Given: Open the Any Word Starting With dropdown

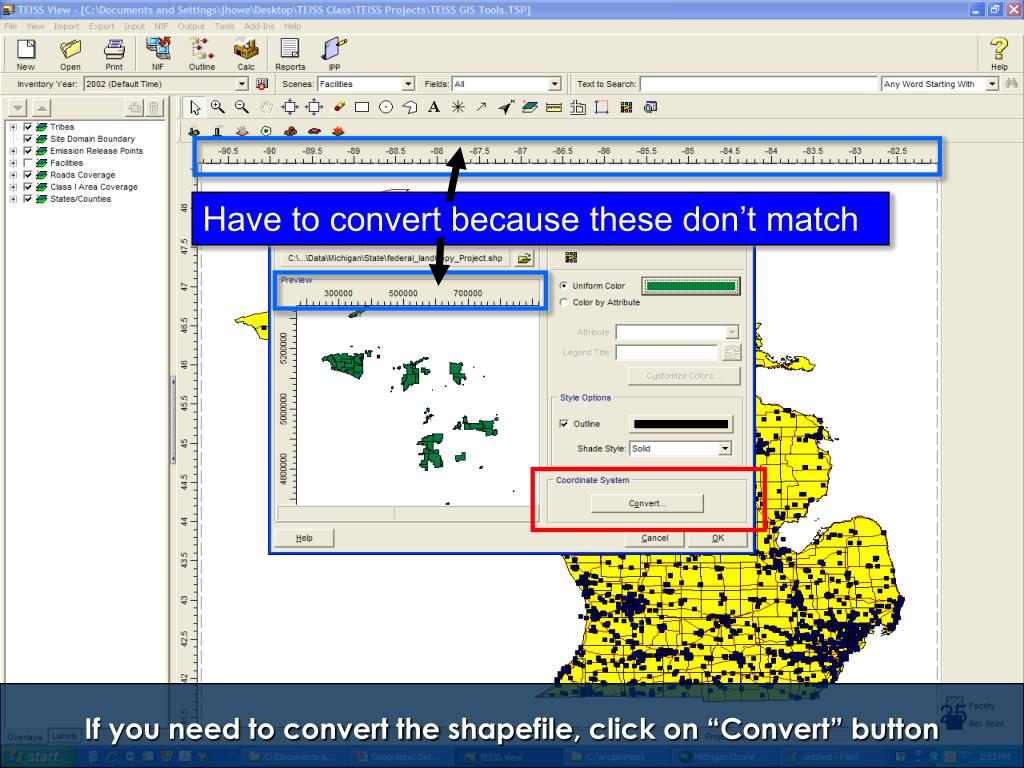Looking at the screenshot, I should tap(992, 84).
